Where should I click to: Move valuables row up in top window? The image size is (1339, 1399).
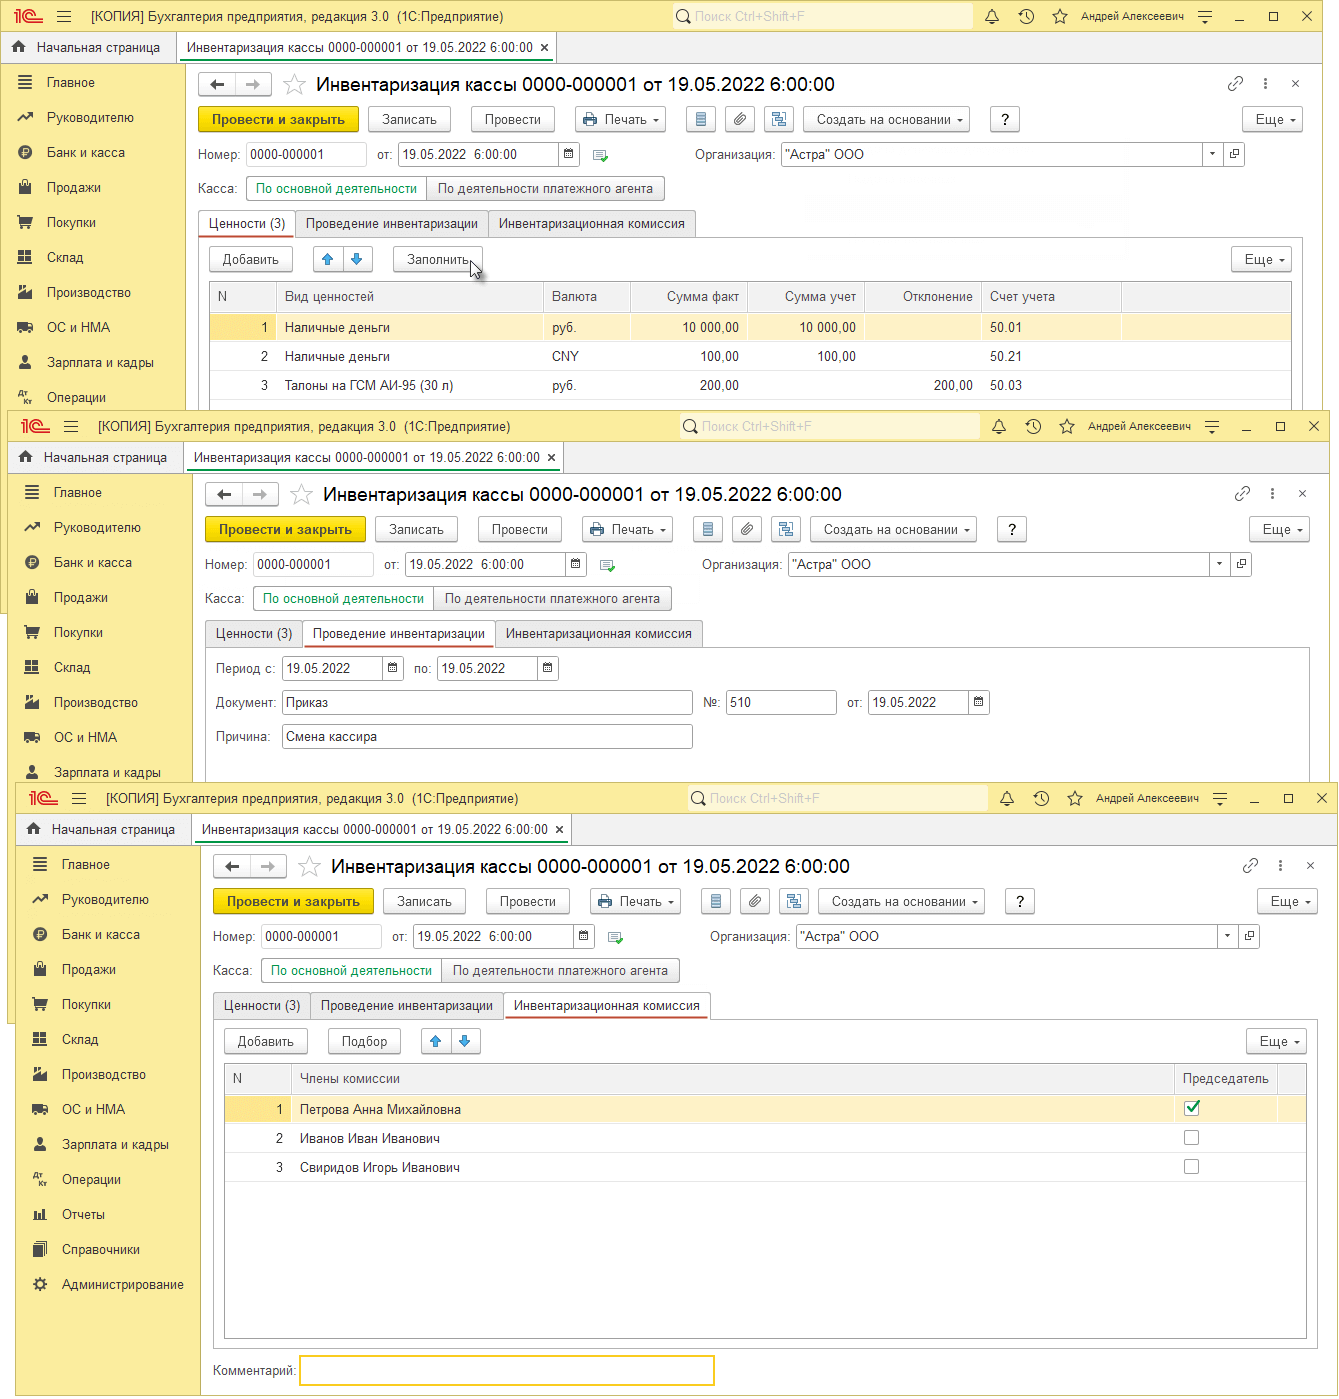327,259
